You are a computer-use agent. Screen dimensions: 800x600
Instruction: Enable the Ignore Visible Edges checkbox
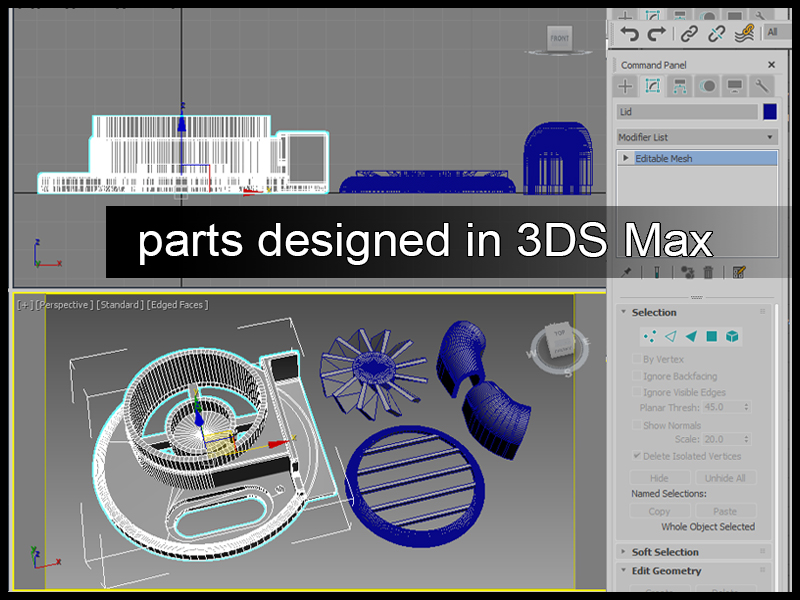637,392
